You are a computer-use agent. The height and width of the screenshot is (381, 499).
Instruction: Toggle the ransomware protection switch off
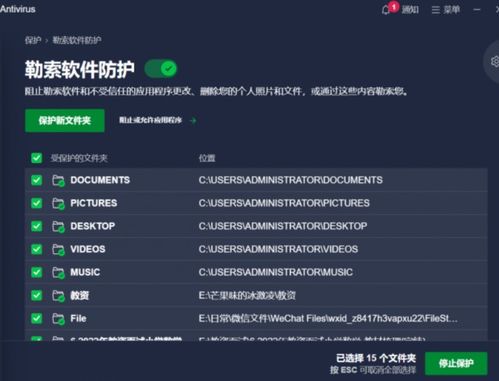coord(161,69)
